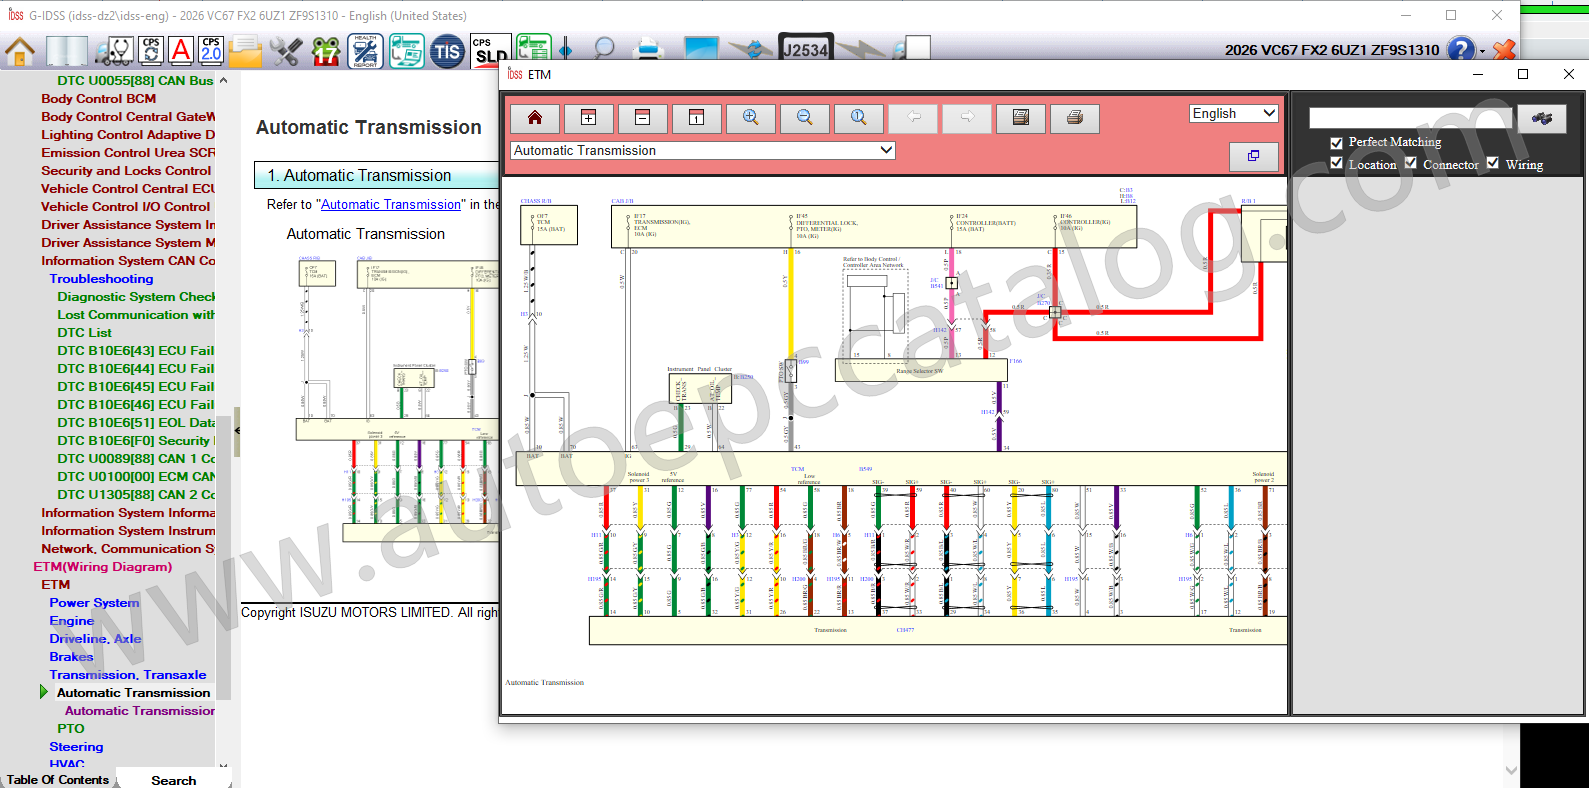The image size is (1589, 788).
Task: Click the red letter A toolbar icon
Action: coord(181,51)
